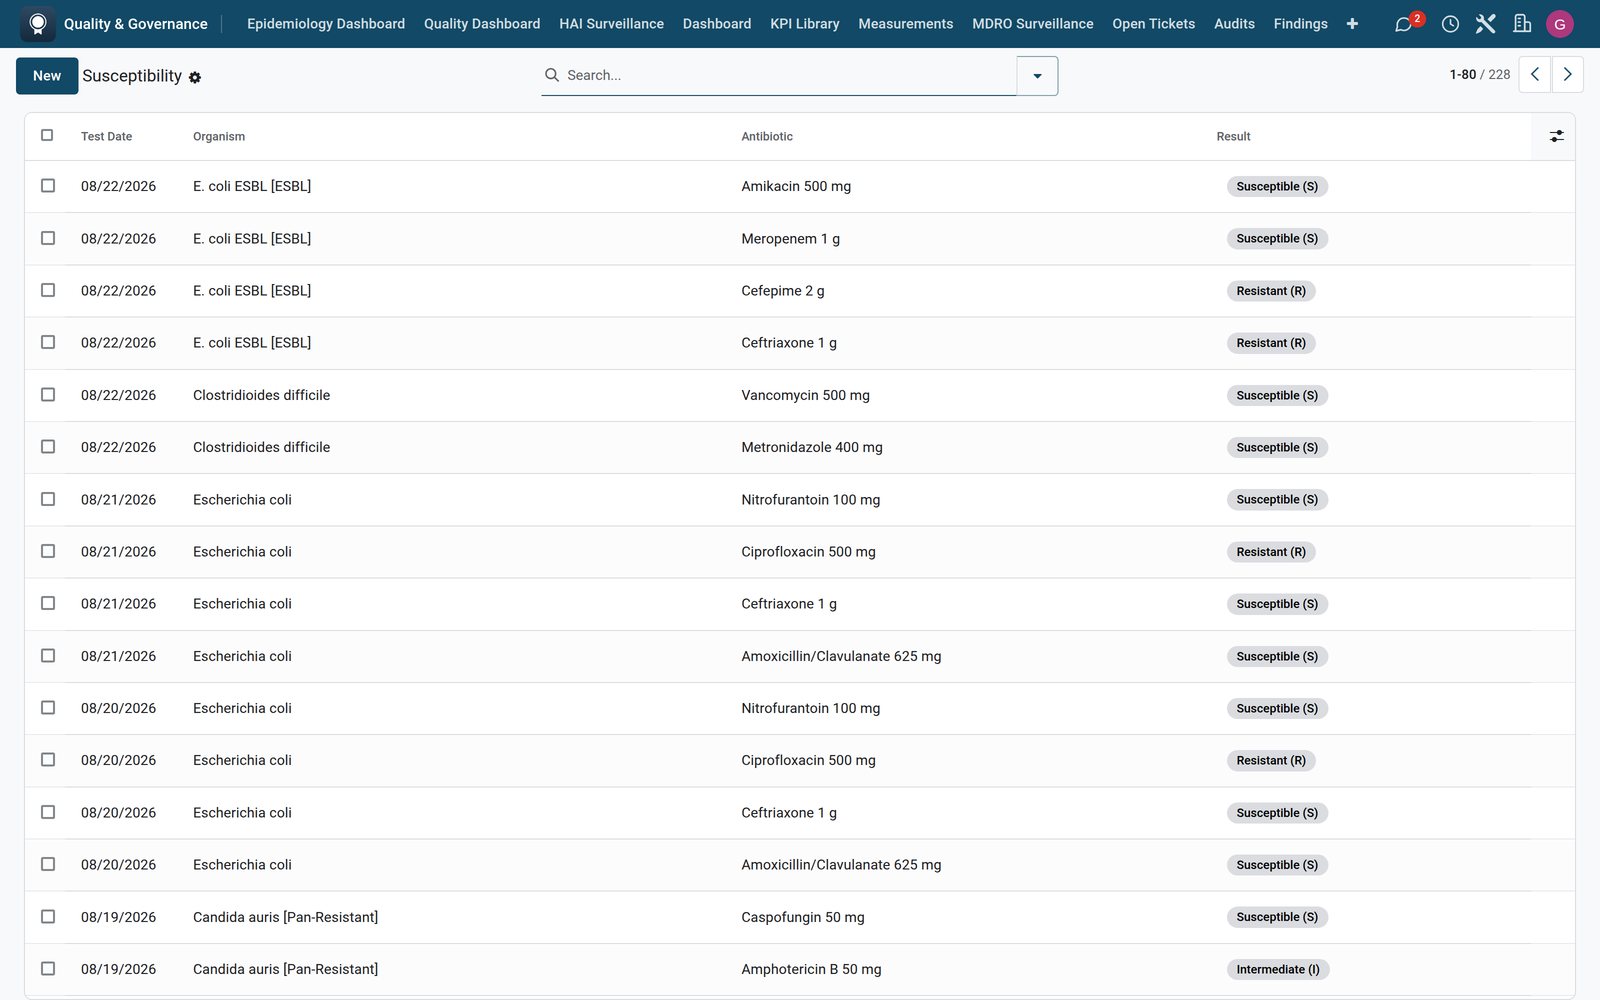Click the Intermediate (I) result badge
The image size is (1600, 1000).
coord(1277,969)
